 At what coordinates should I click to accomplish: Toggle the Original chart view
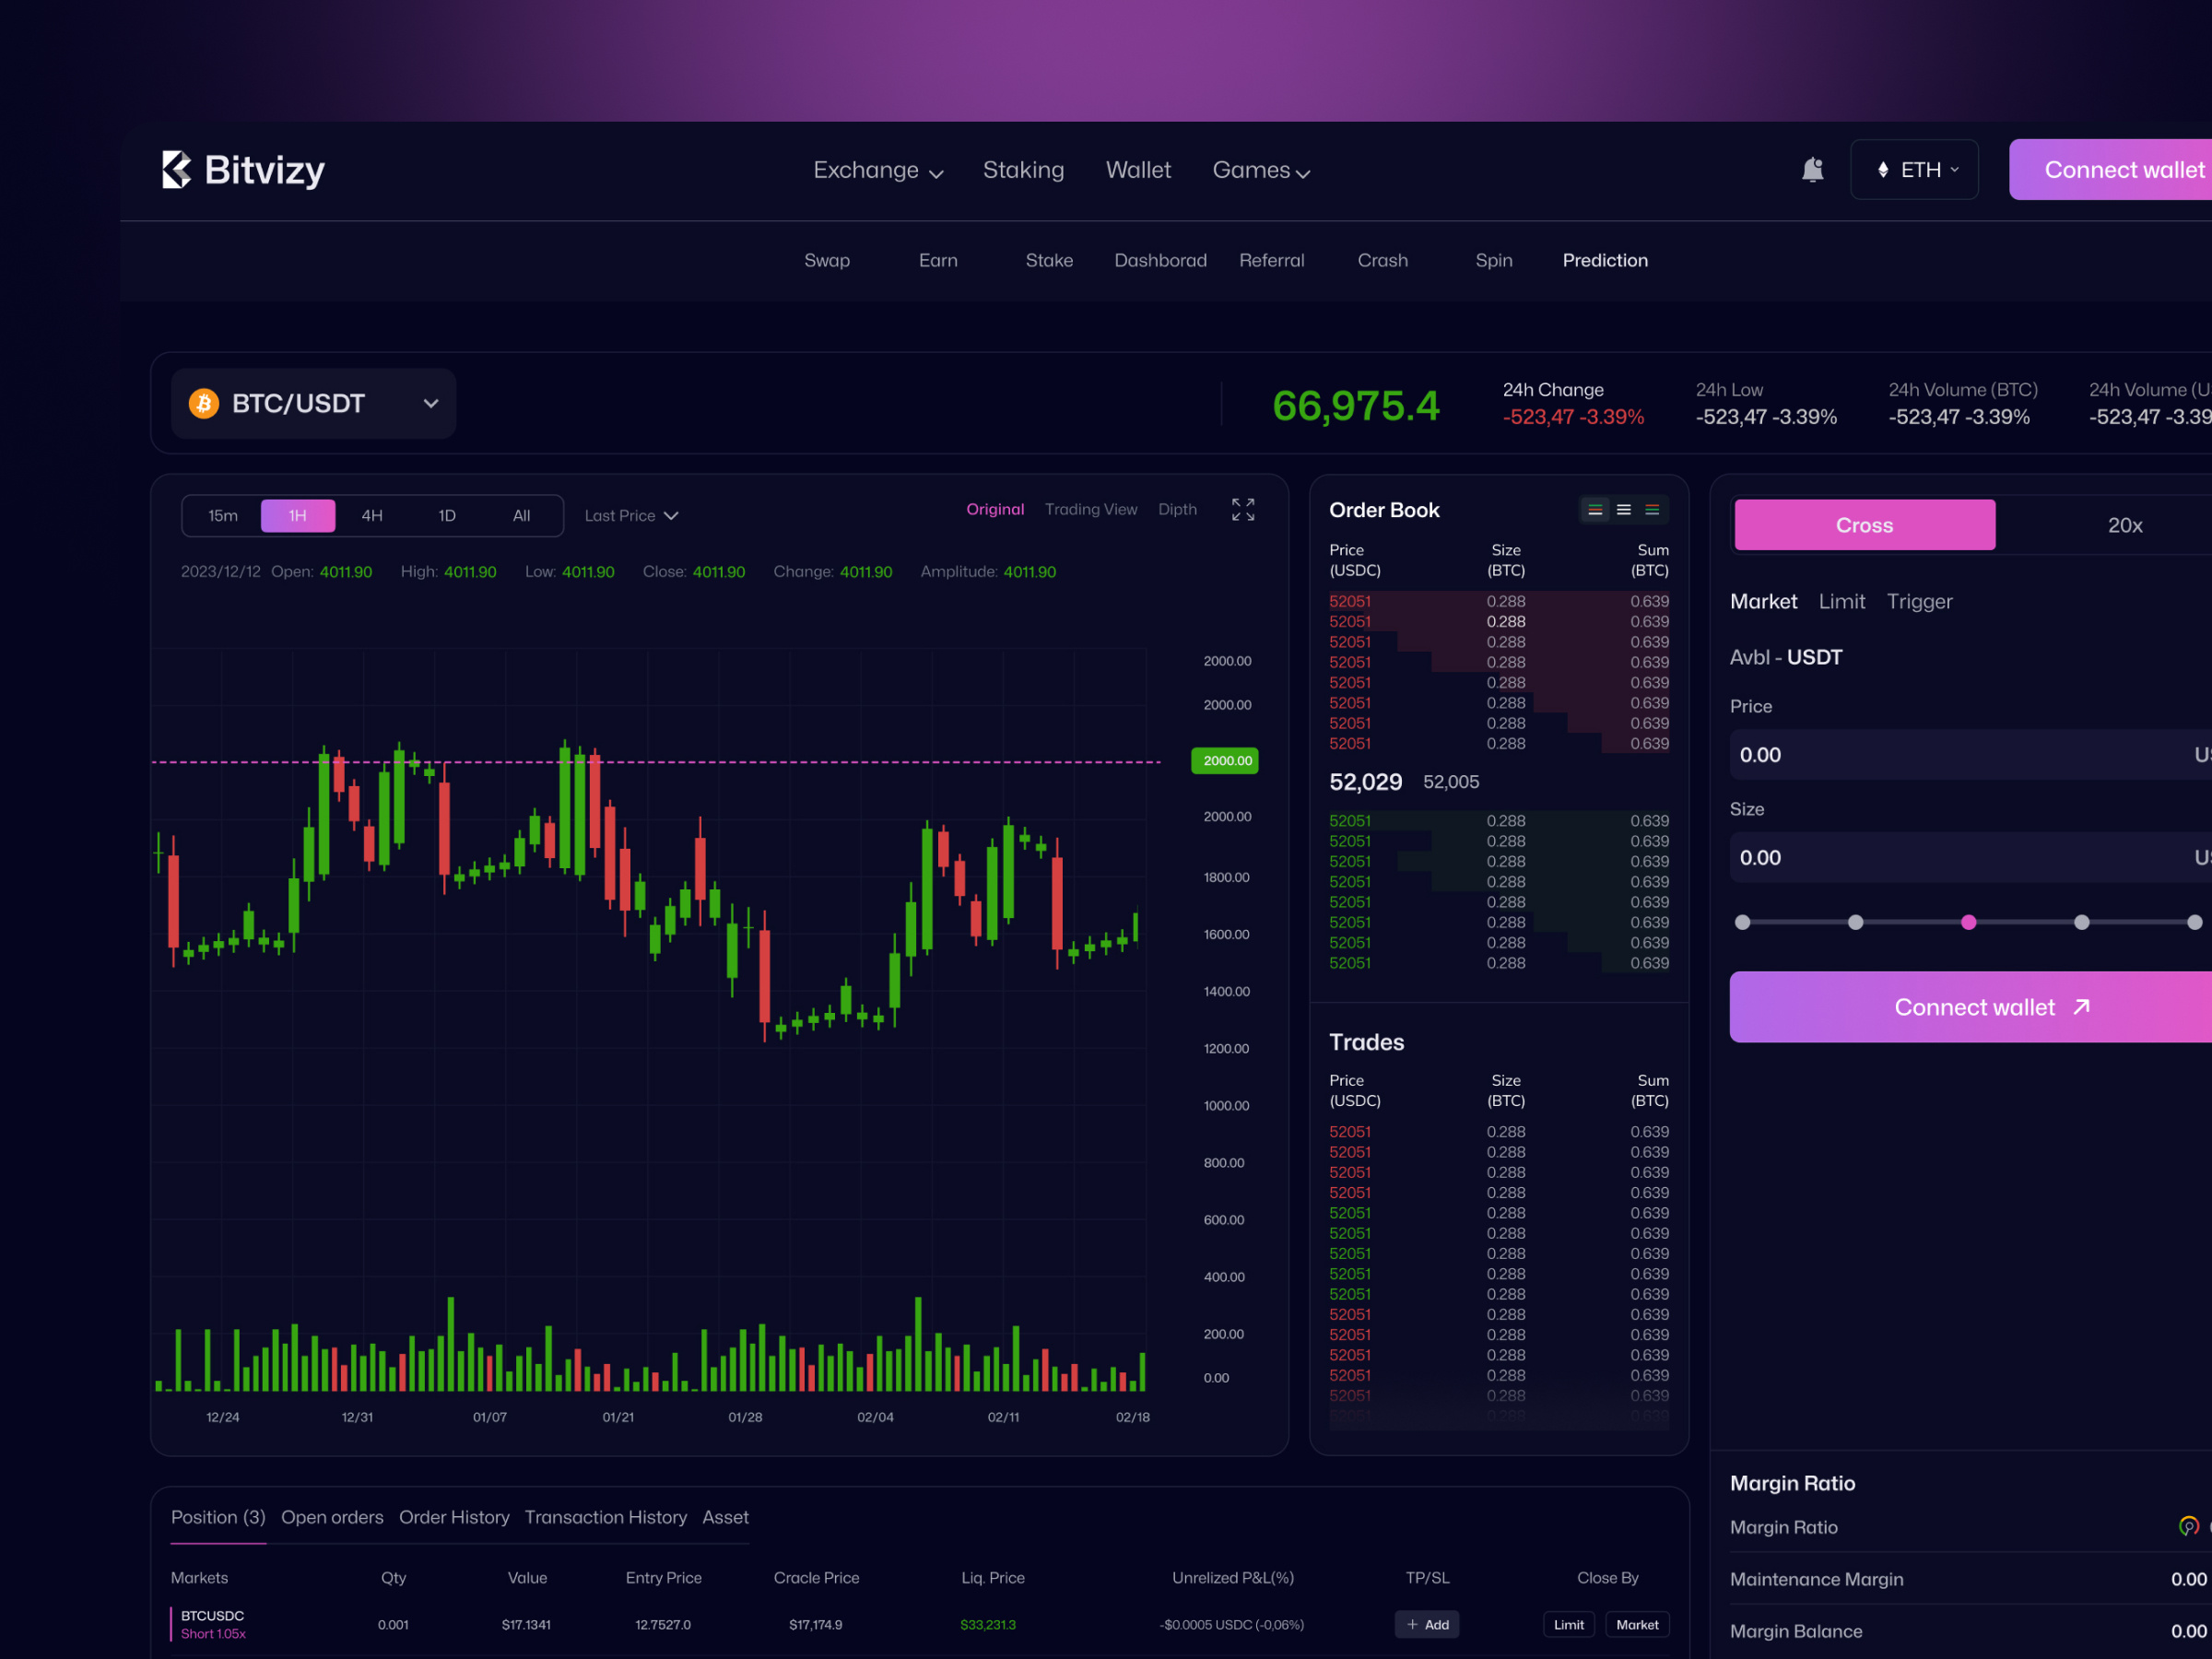pos(995,509)
